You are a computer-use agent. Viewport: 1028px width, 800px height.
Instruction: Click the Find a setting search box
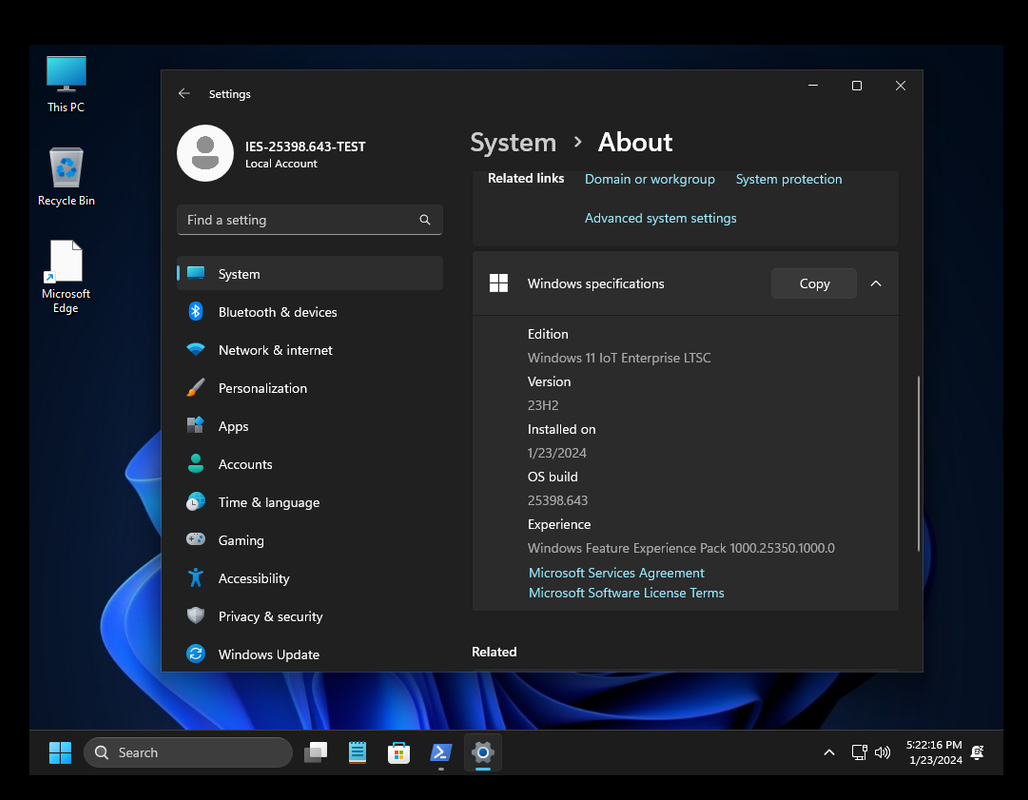pos(300,220)
